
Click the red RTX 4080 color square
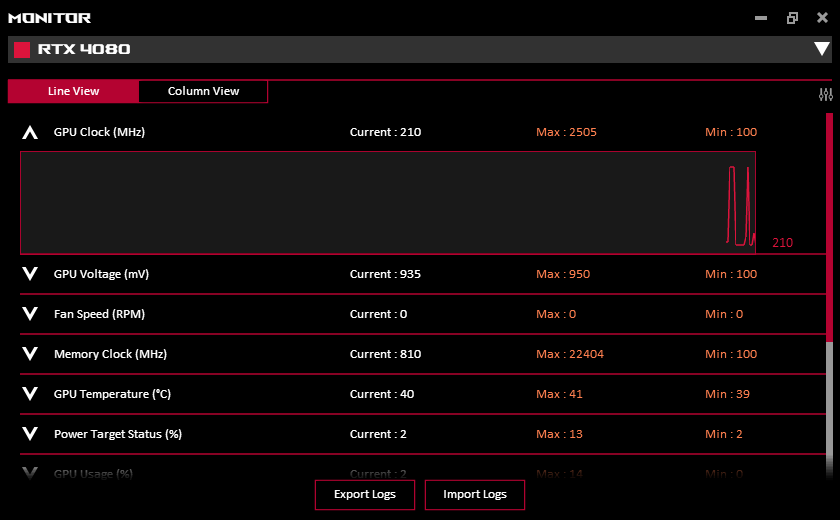[x=21, y=50]
